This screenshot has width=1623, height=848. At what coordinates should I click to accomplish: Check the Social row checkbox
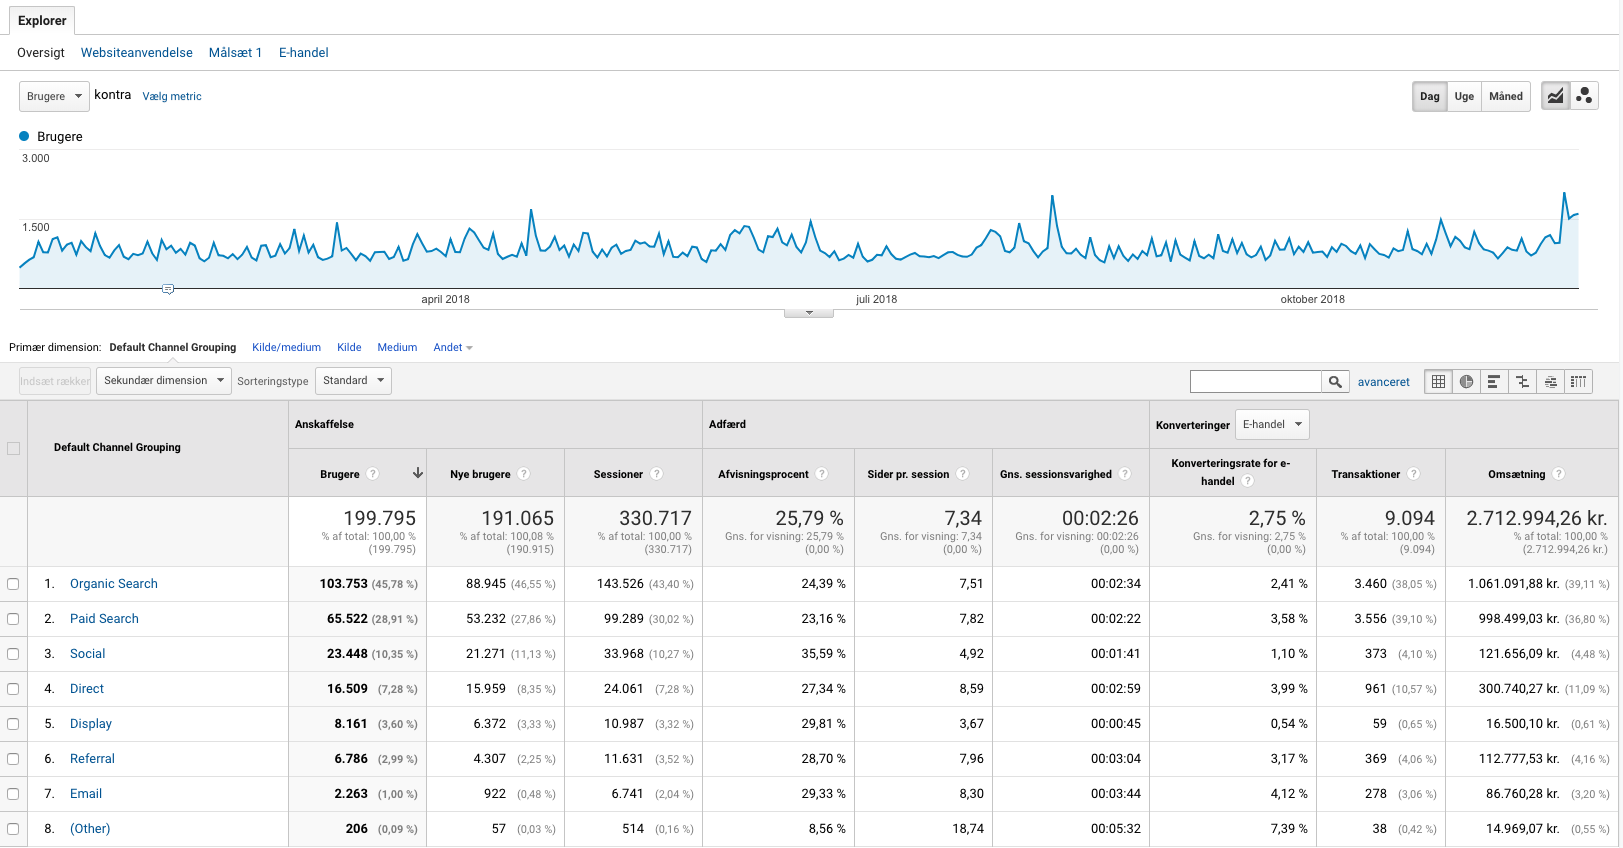[x=13, y=654]
